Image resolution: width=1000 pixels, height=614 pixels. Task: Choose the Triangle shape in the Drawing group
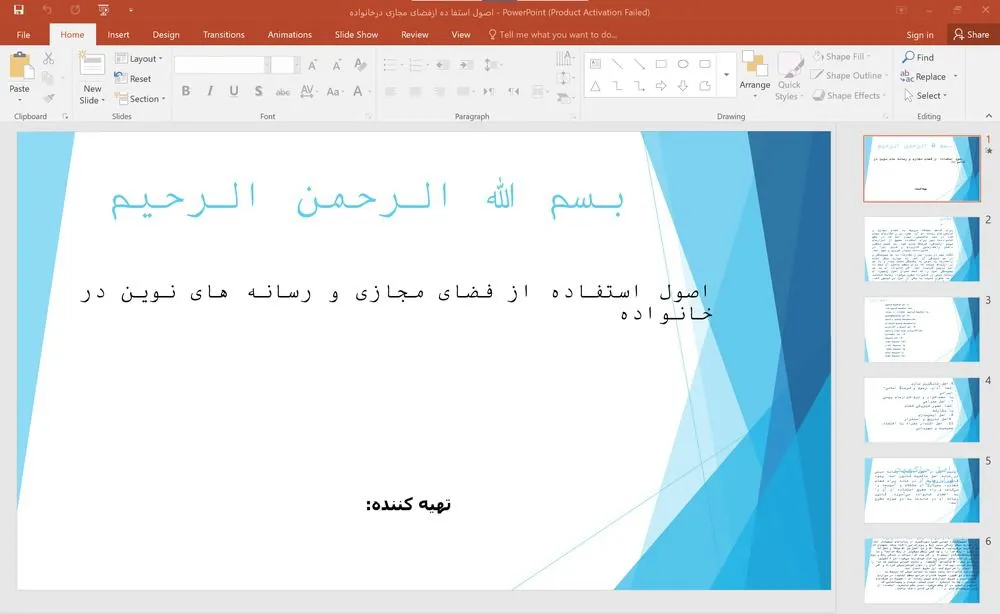pos(595,86)
